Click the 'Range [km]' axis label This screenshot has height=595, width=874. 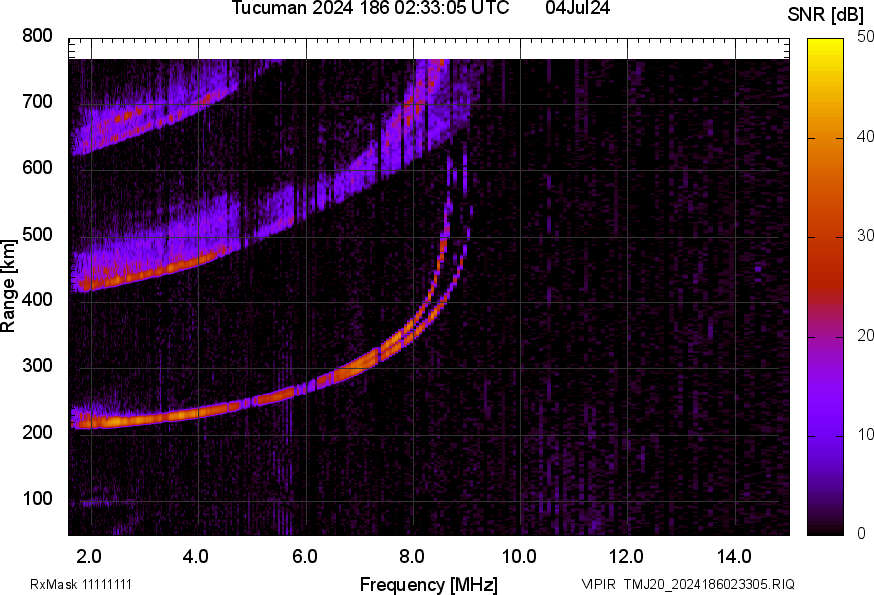[x=8, y=286]
